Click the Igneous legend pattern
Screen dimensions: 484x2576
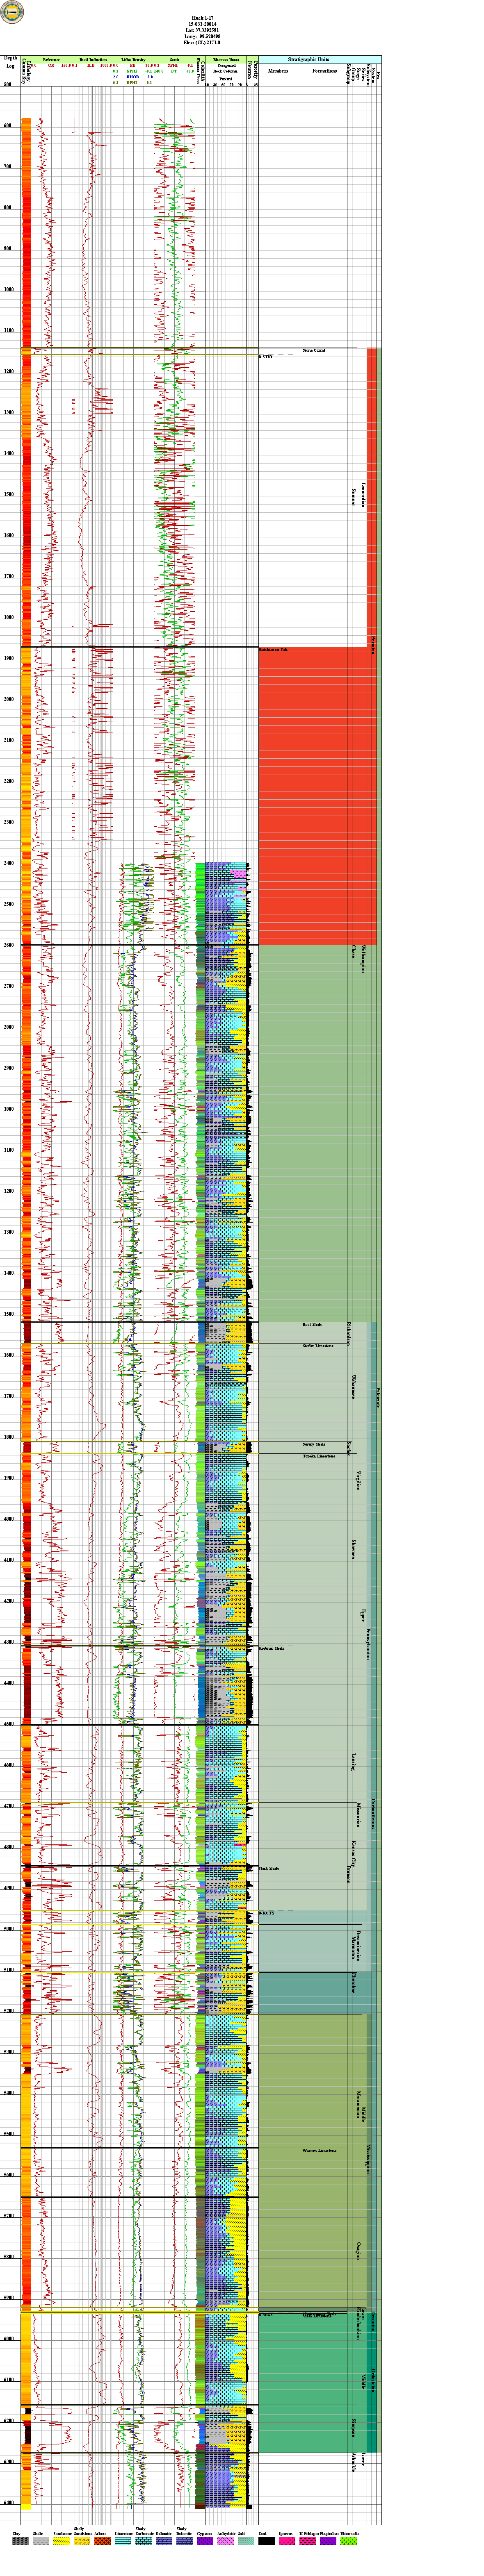tap(287, 2541)
